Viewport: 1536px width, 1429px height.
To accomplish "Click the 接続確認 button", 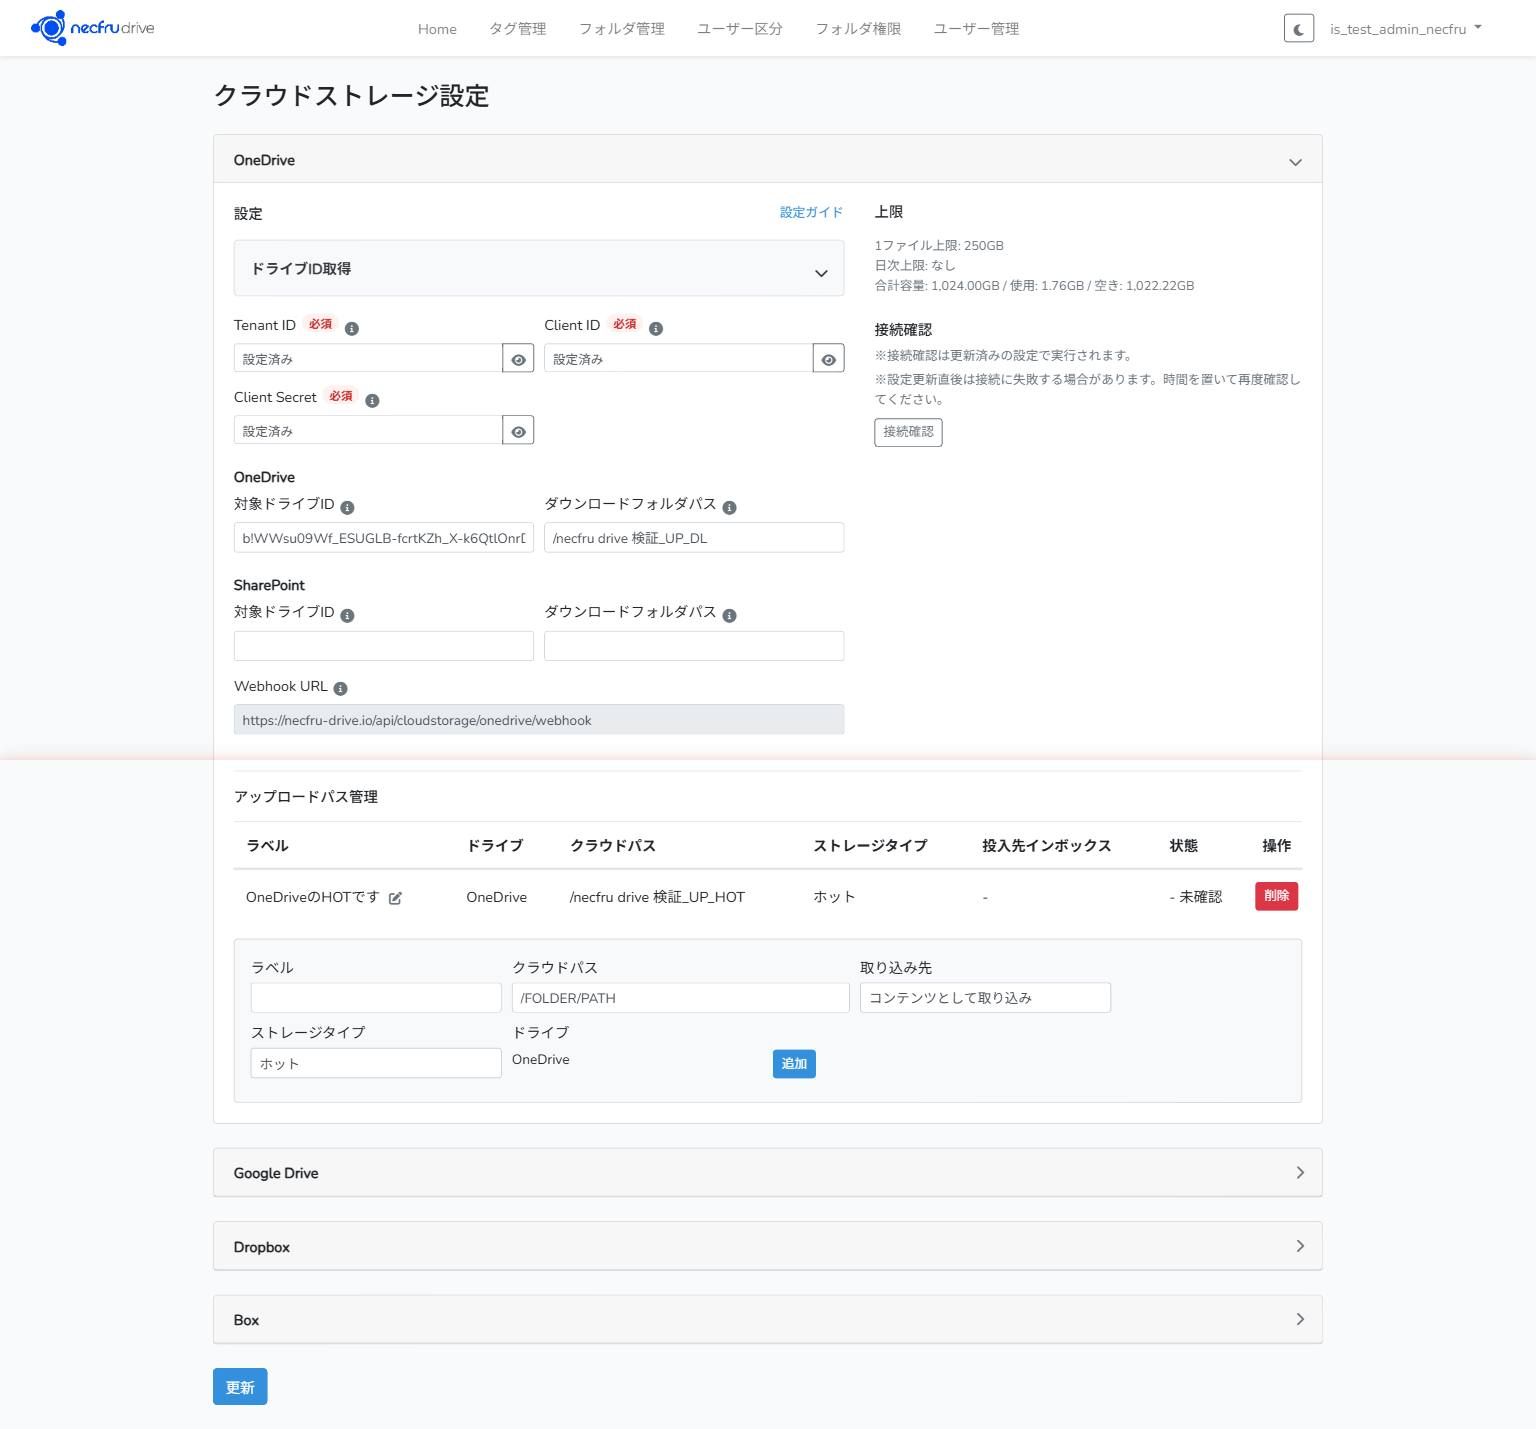I will pyautogui.click(x=908, y=432).
